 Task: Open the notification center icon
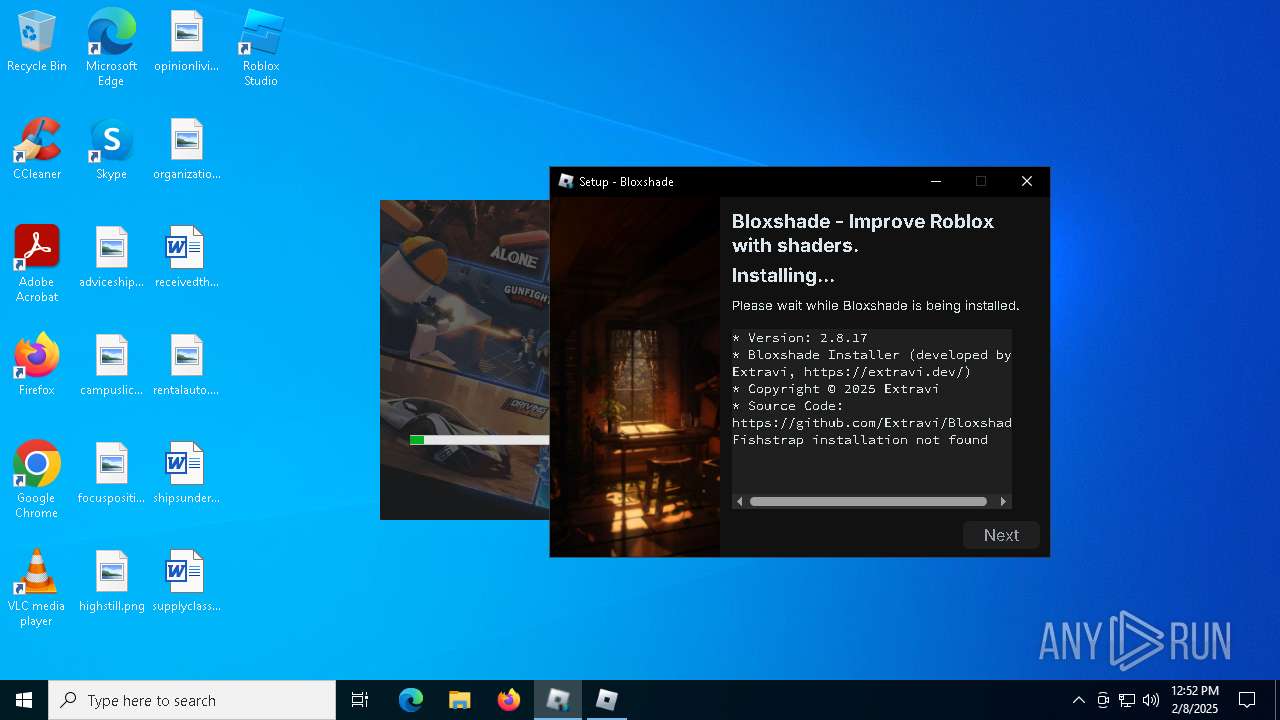(1247, 700)
